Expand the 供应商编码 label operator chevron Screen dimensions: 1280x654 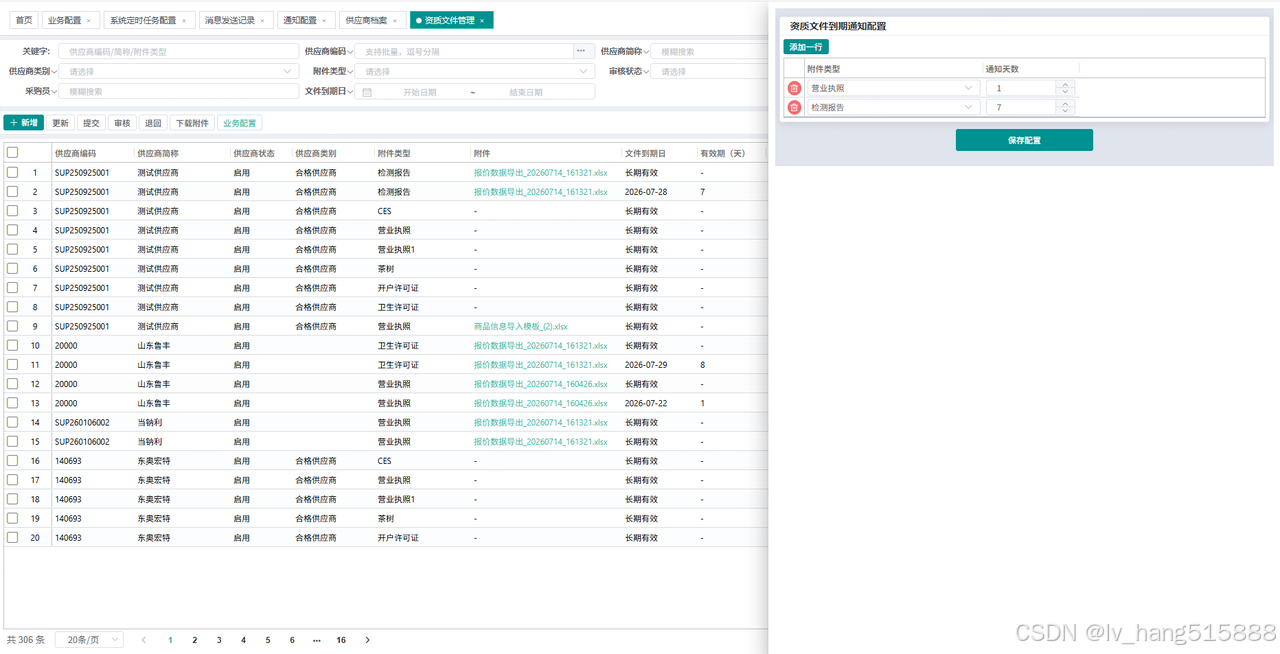tap(350, 51)
